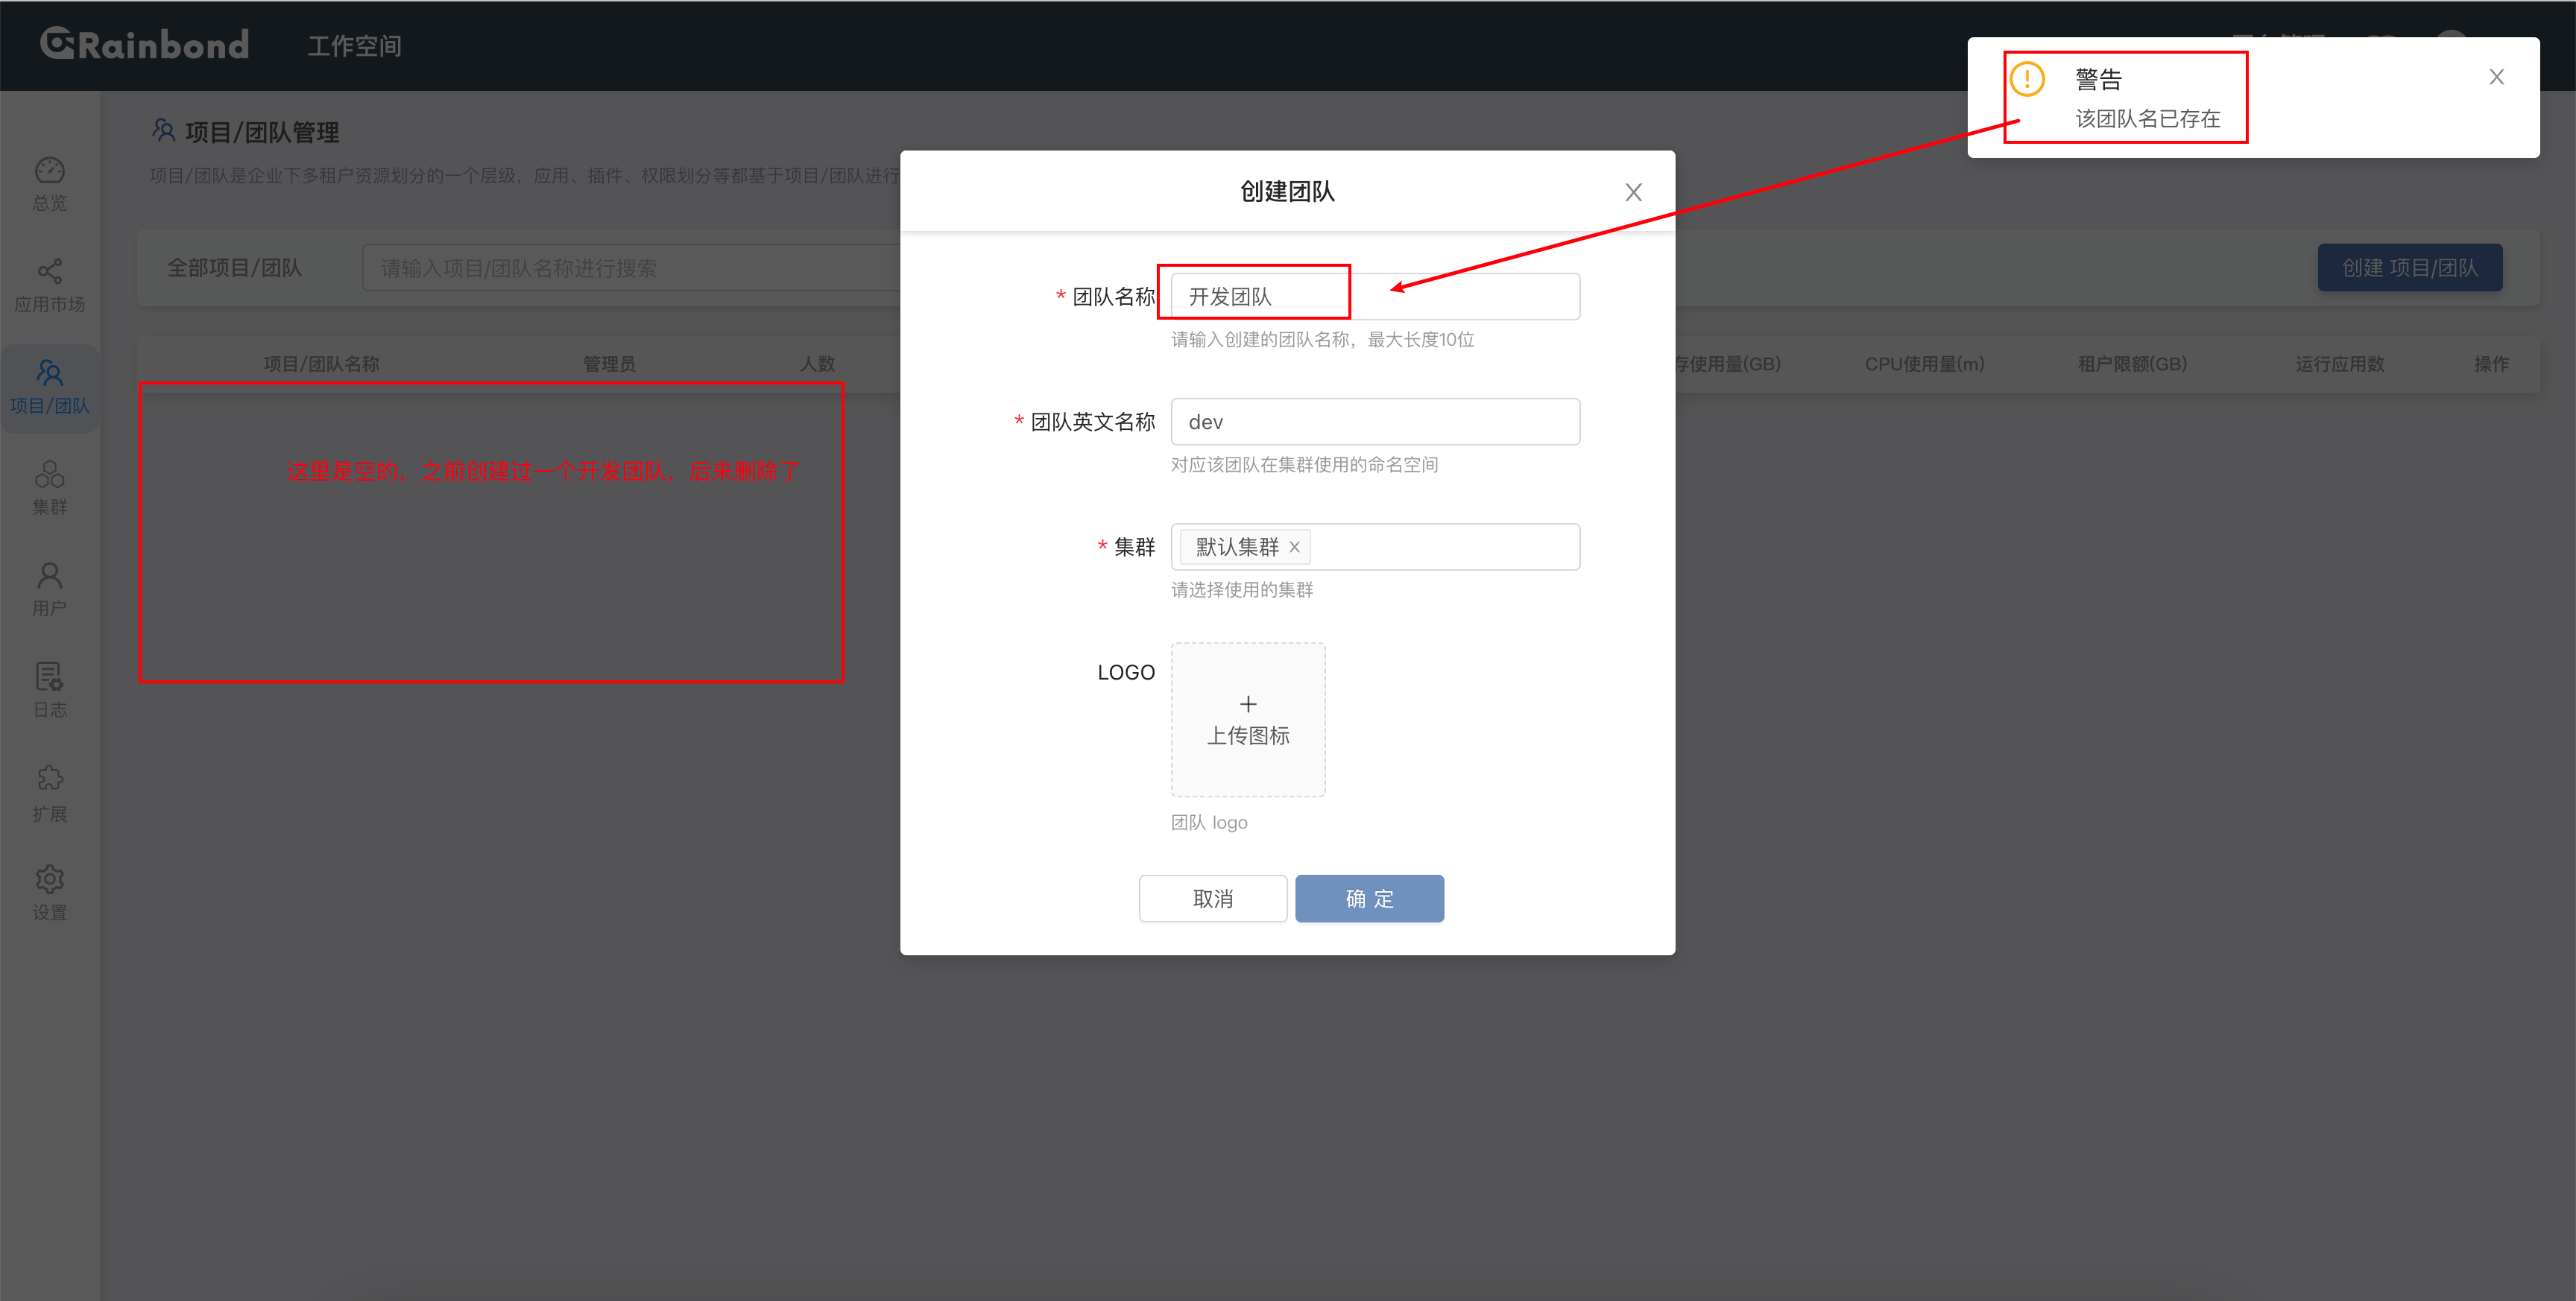Click the CPU使用量(m) column header
Image resolution: width=2576 pixels, height=1301 pixels.
tap(1924, 364)
